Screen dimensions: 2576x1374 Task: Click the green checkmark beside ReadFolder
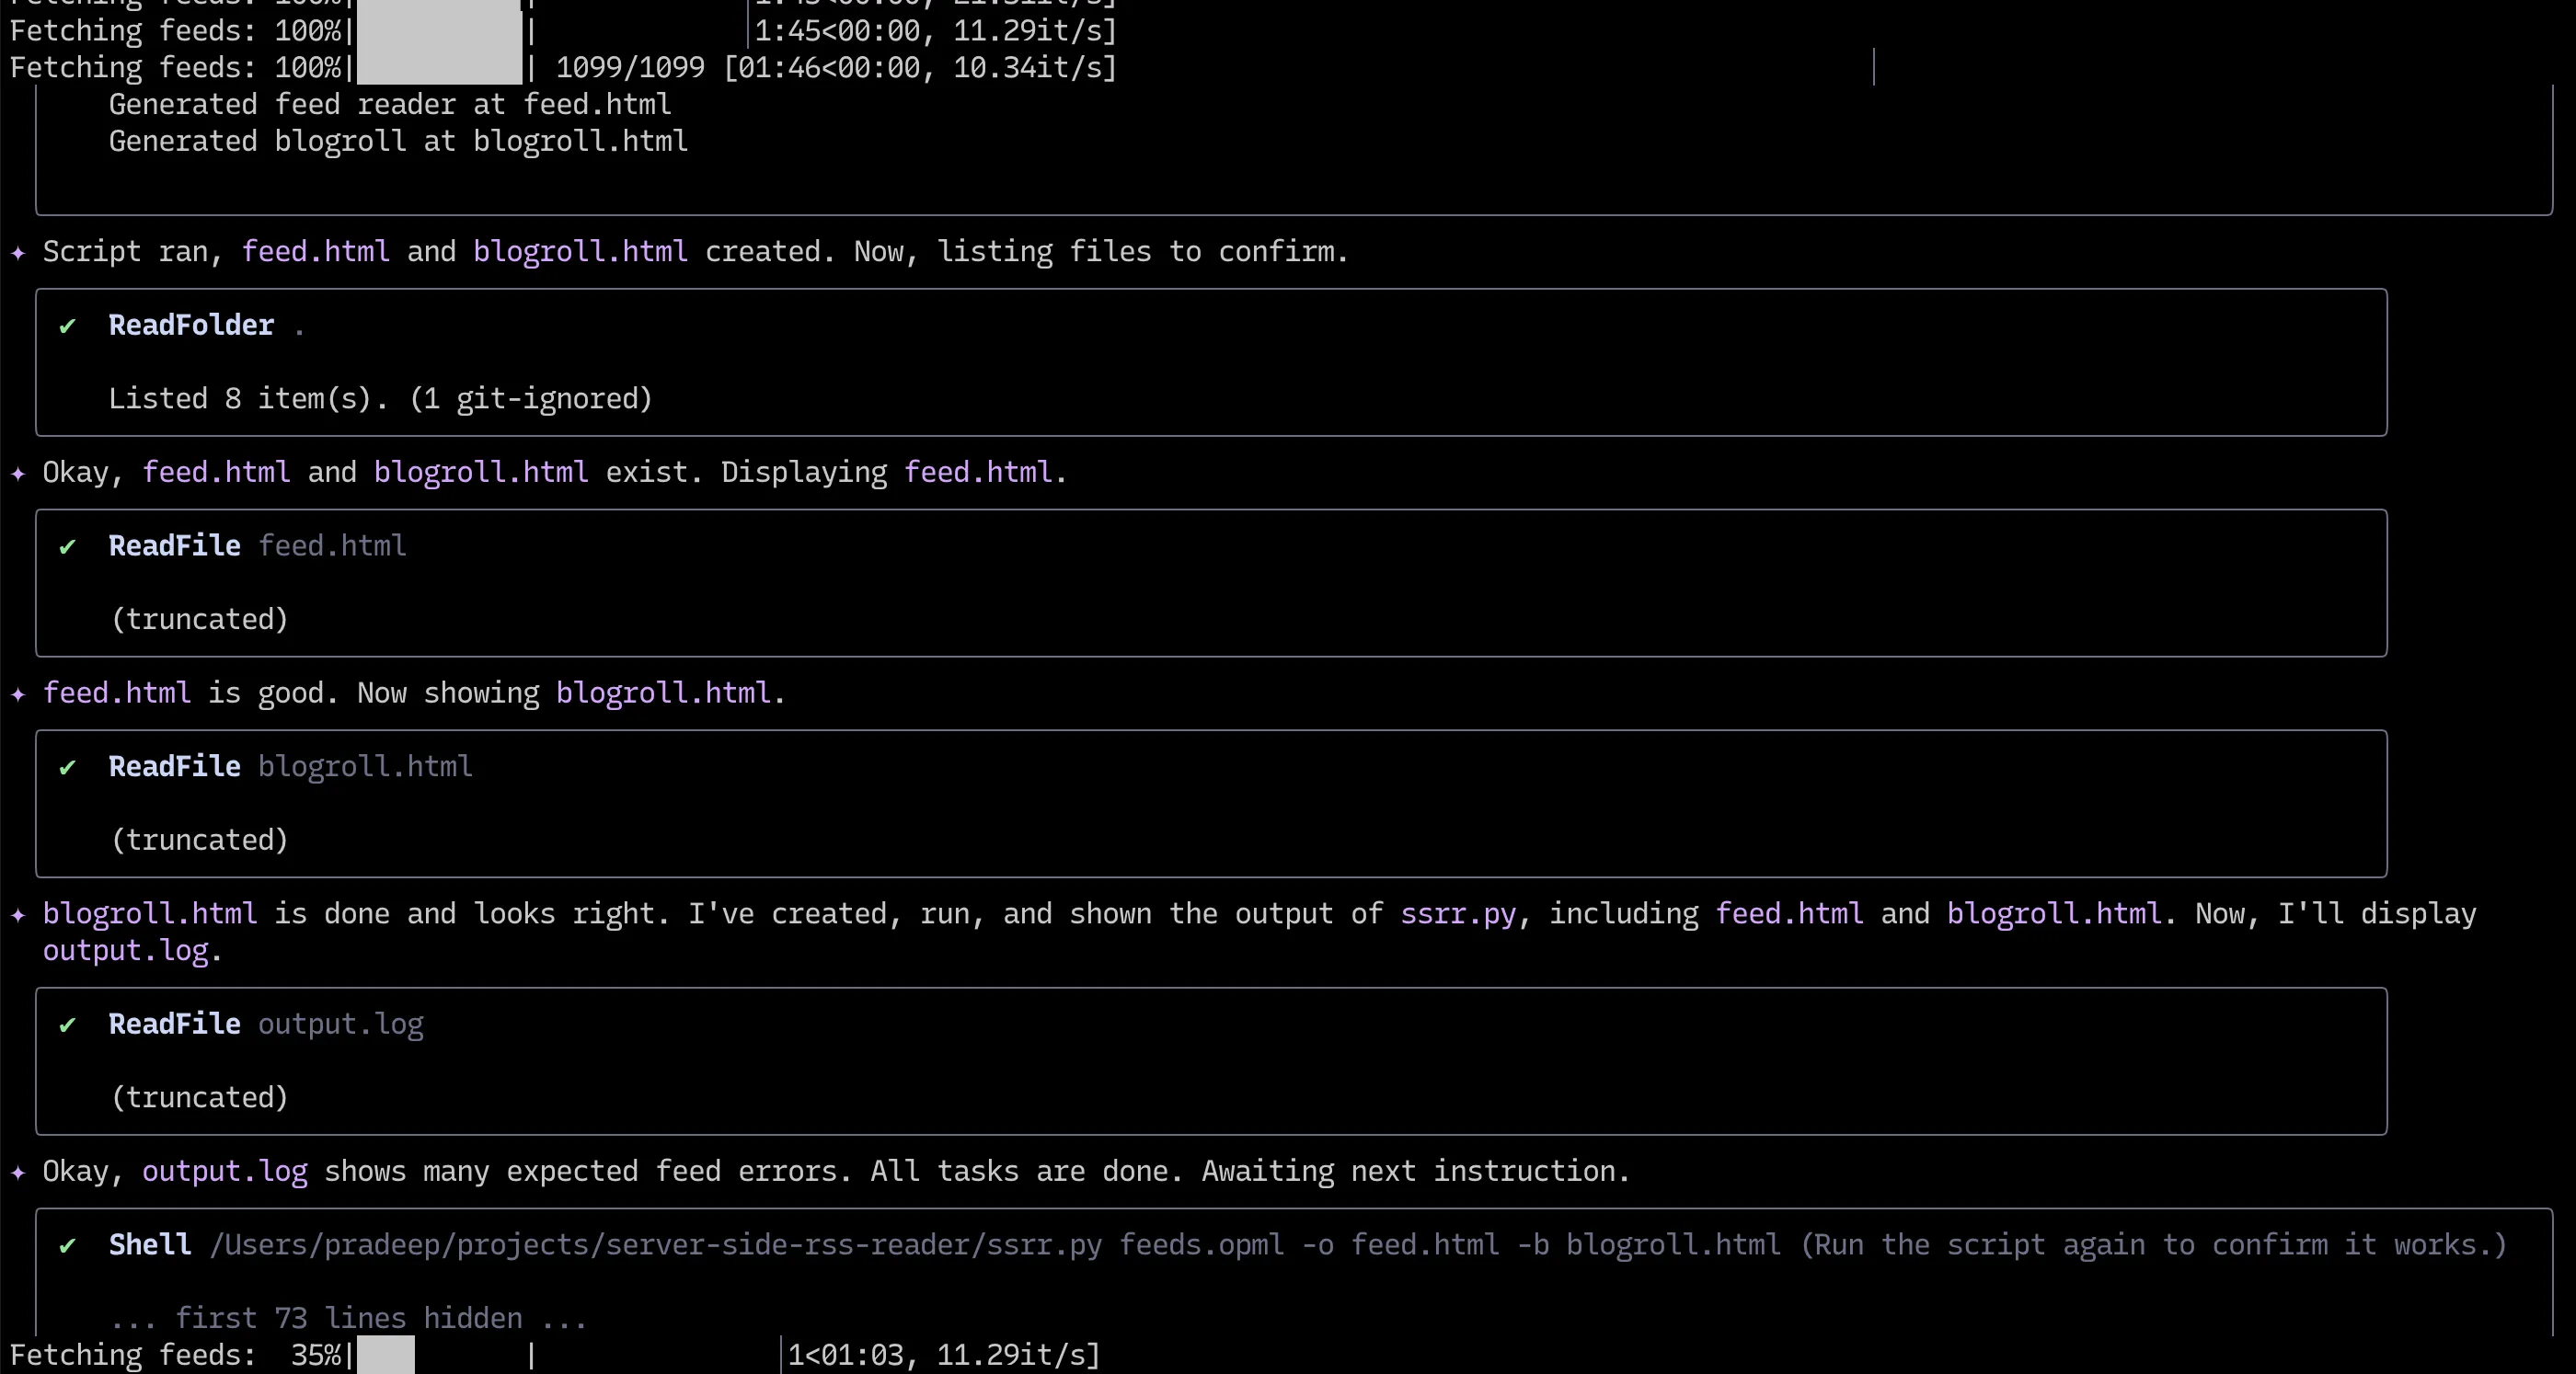click(x=67, y=326)
